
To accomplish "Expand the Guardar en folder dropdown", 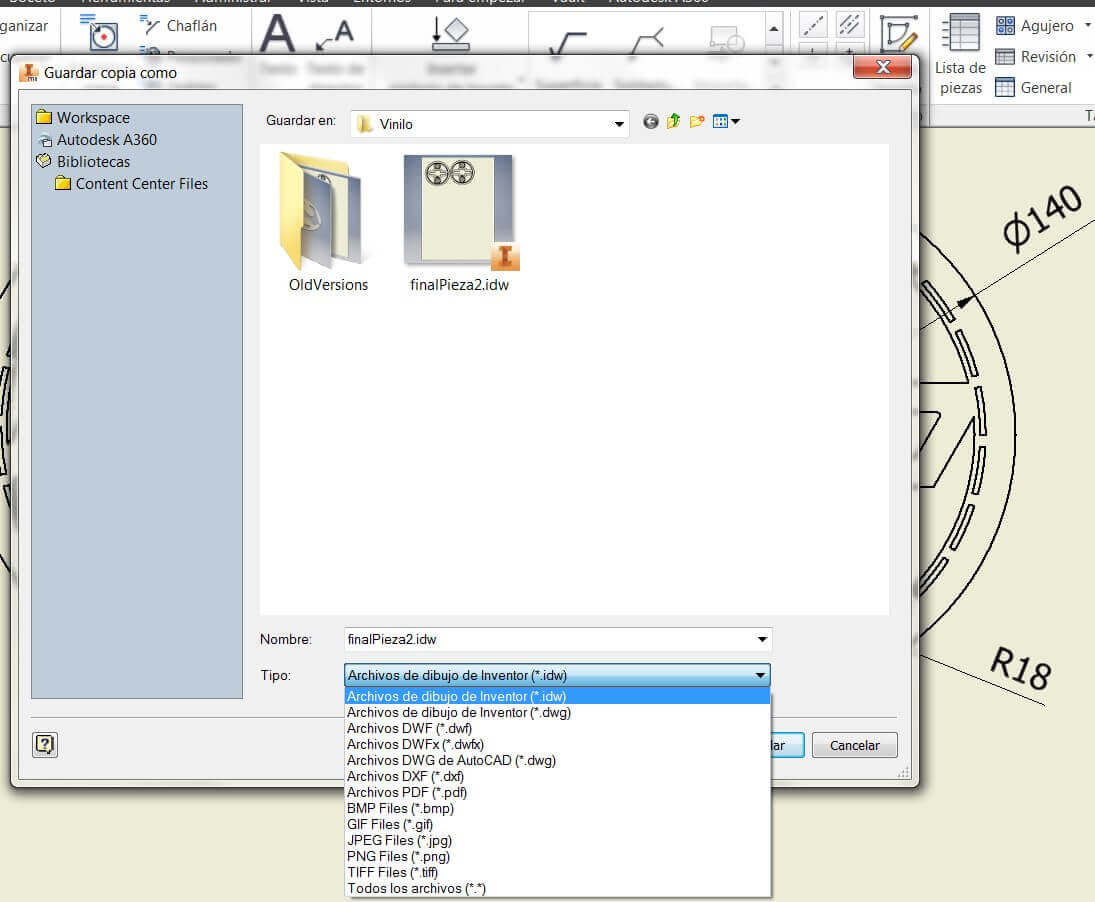I will click(x=618, y=124).
